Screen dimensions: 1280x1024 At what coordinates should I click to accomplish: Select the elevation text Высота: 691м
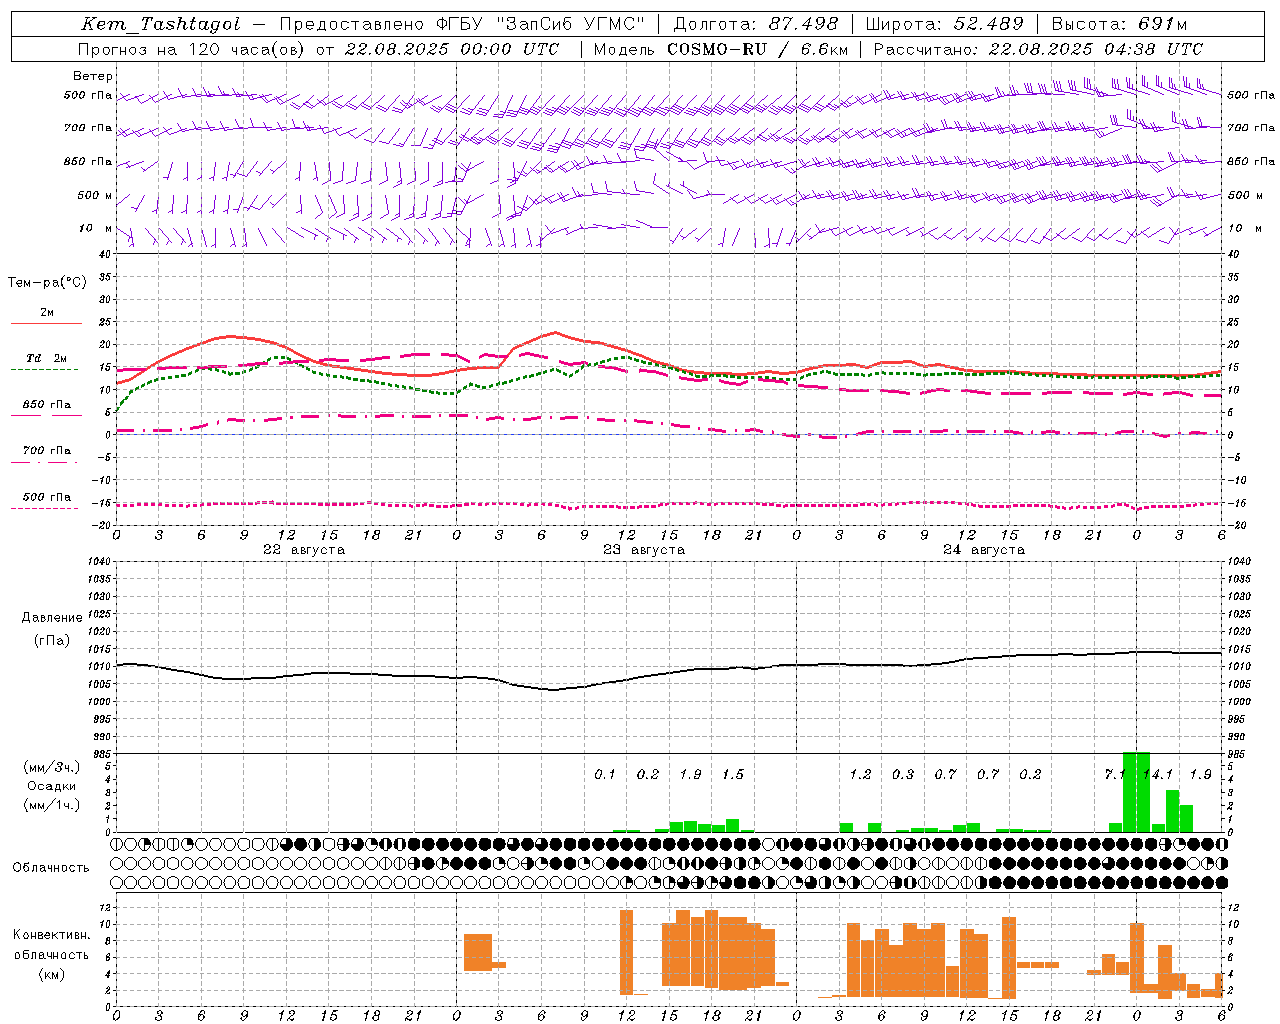(1119, 24)
